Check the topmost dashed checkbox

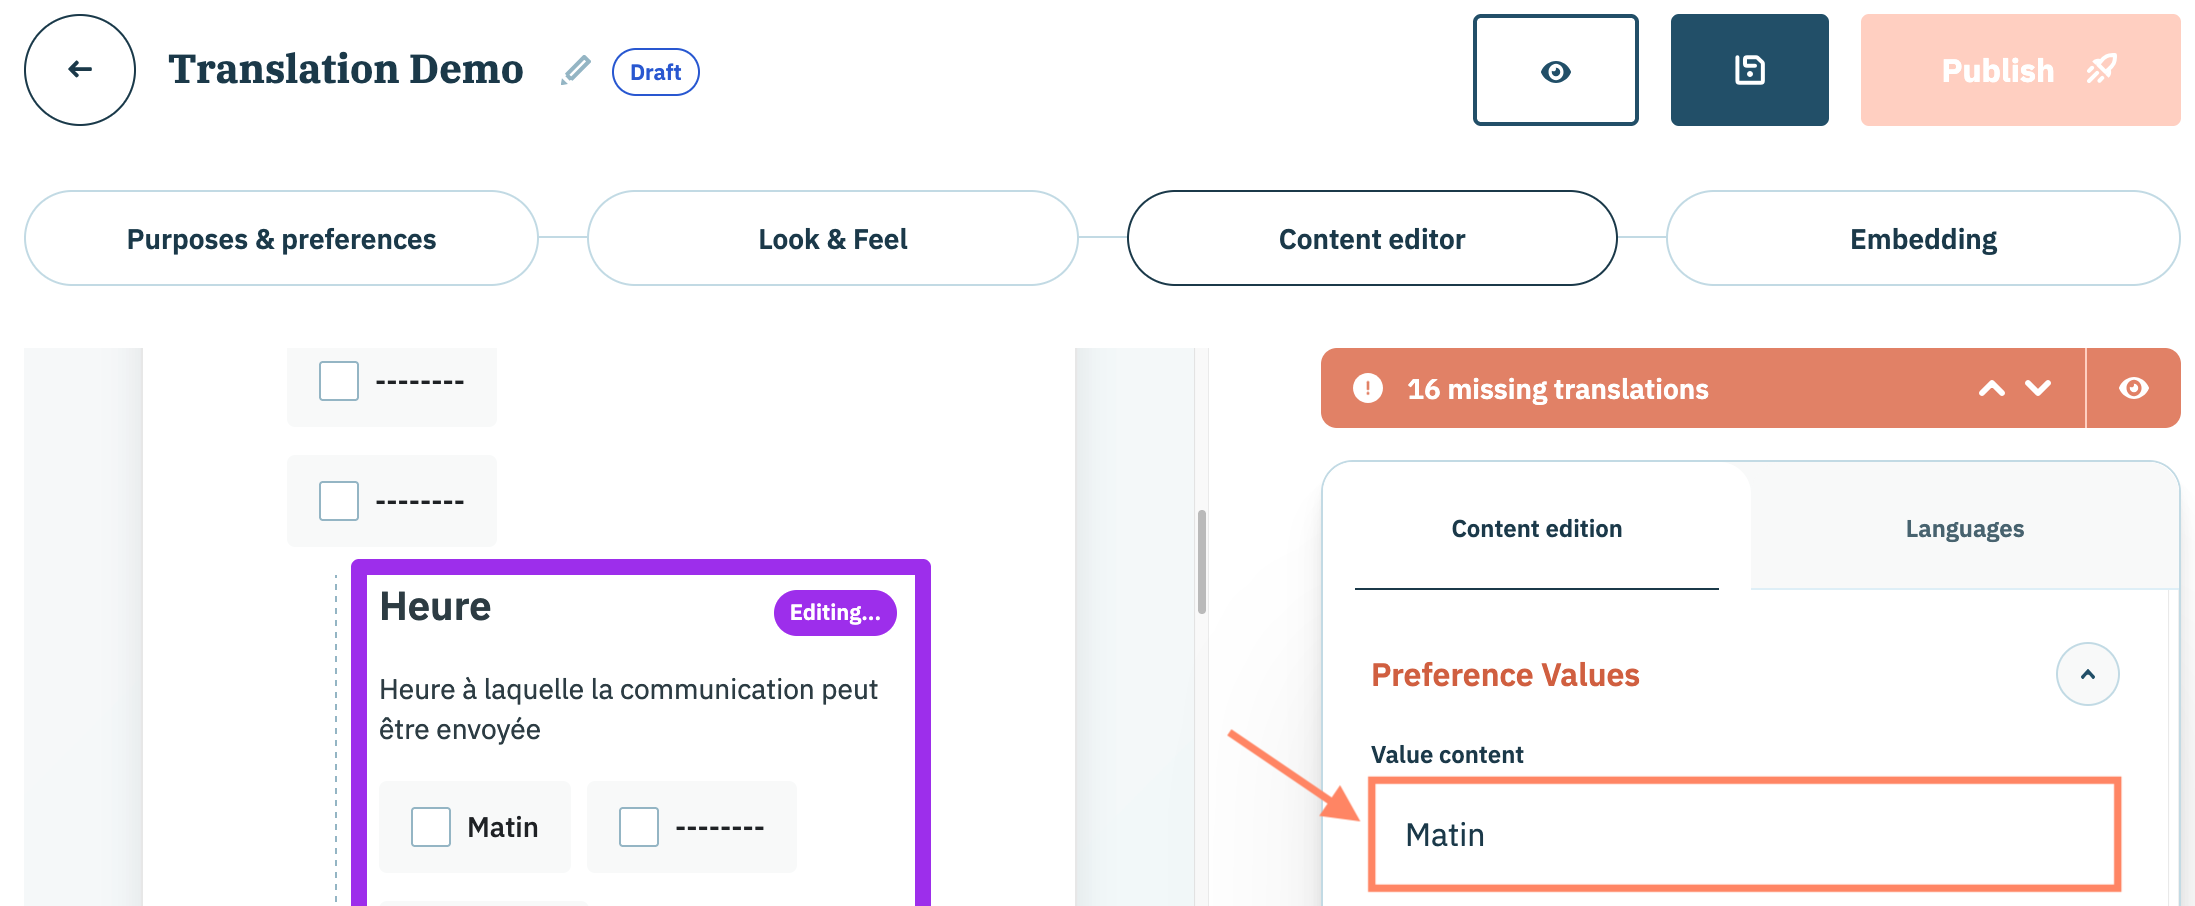339,381
